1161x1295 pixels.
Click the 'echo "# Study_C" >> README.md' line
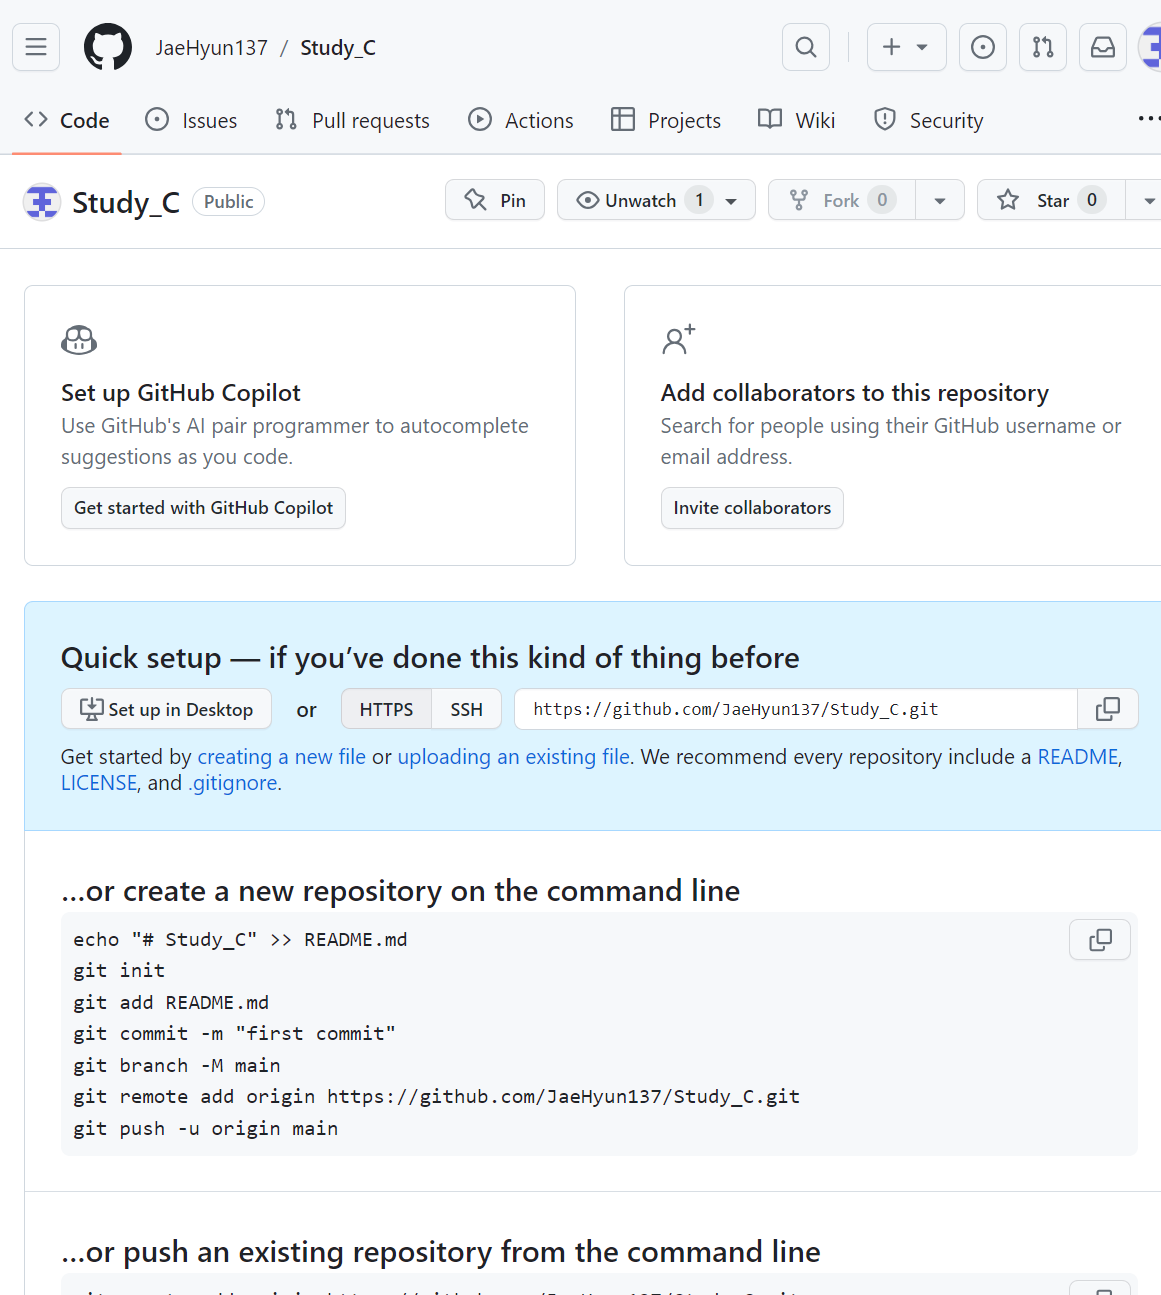(x=240, y=939)
